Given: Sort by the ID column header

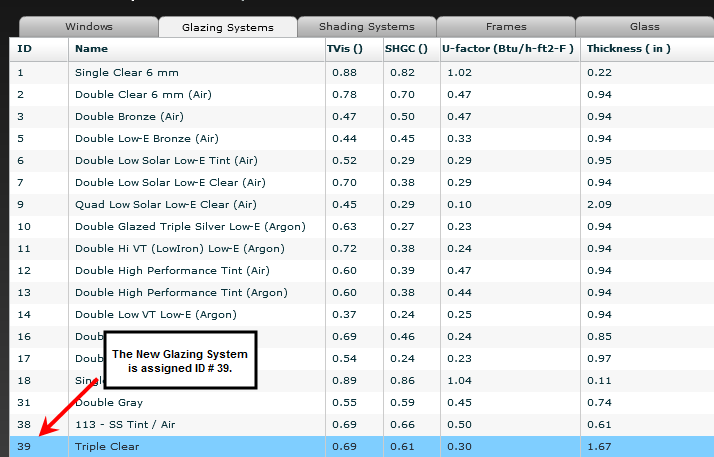Looking at the screenshot, I should (x=38, y=48).
